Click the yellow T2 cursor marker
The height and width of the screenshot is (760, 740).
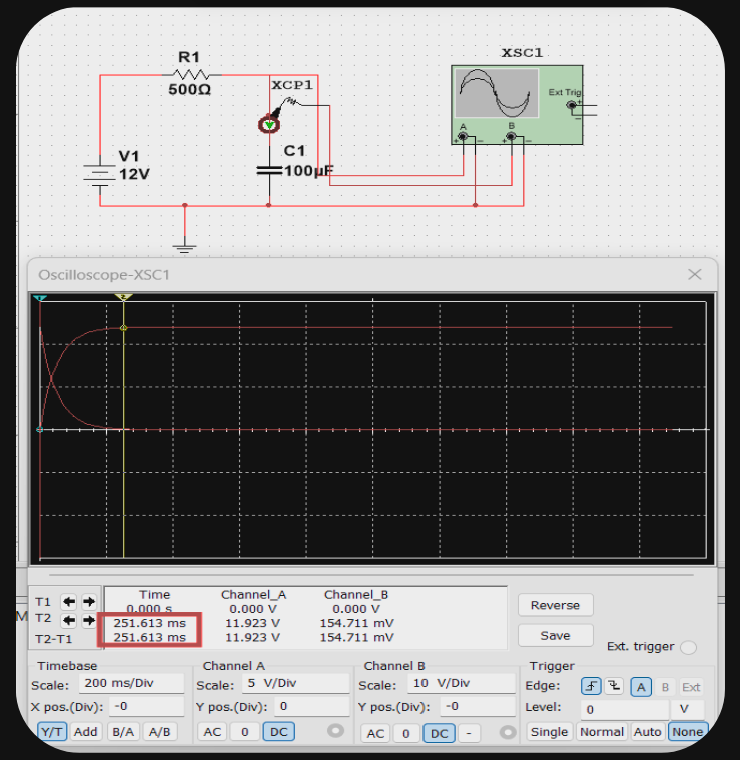click(x=123, y=298)
